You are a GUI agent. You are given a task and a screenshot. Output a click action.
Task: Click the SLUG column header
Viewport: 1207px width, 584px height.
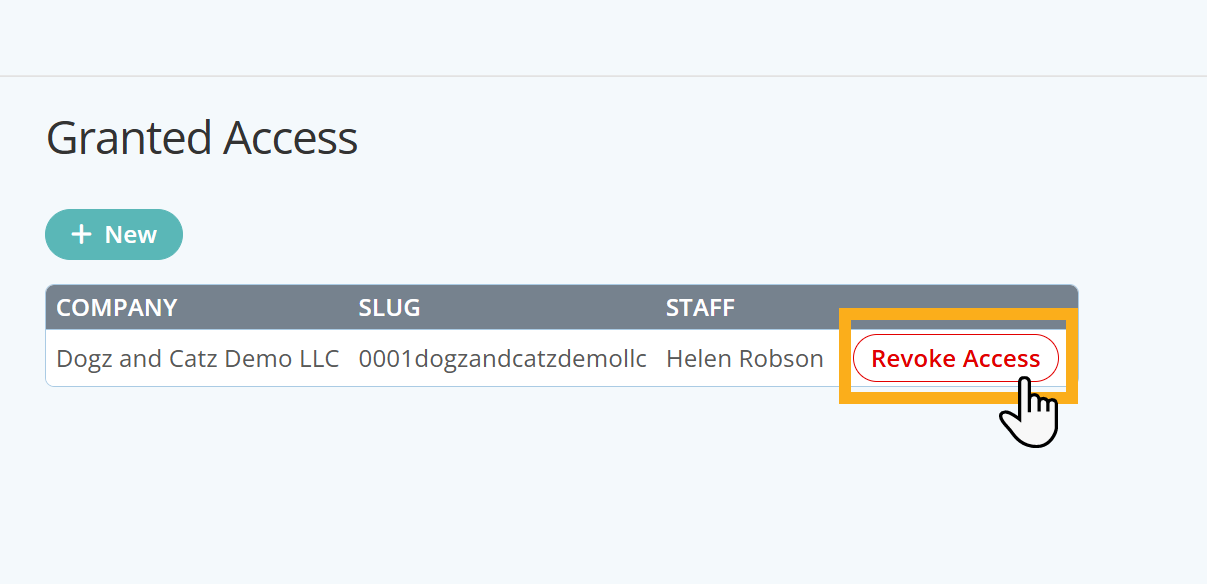389,307
